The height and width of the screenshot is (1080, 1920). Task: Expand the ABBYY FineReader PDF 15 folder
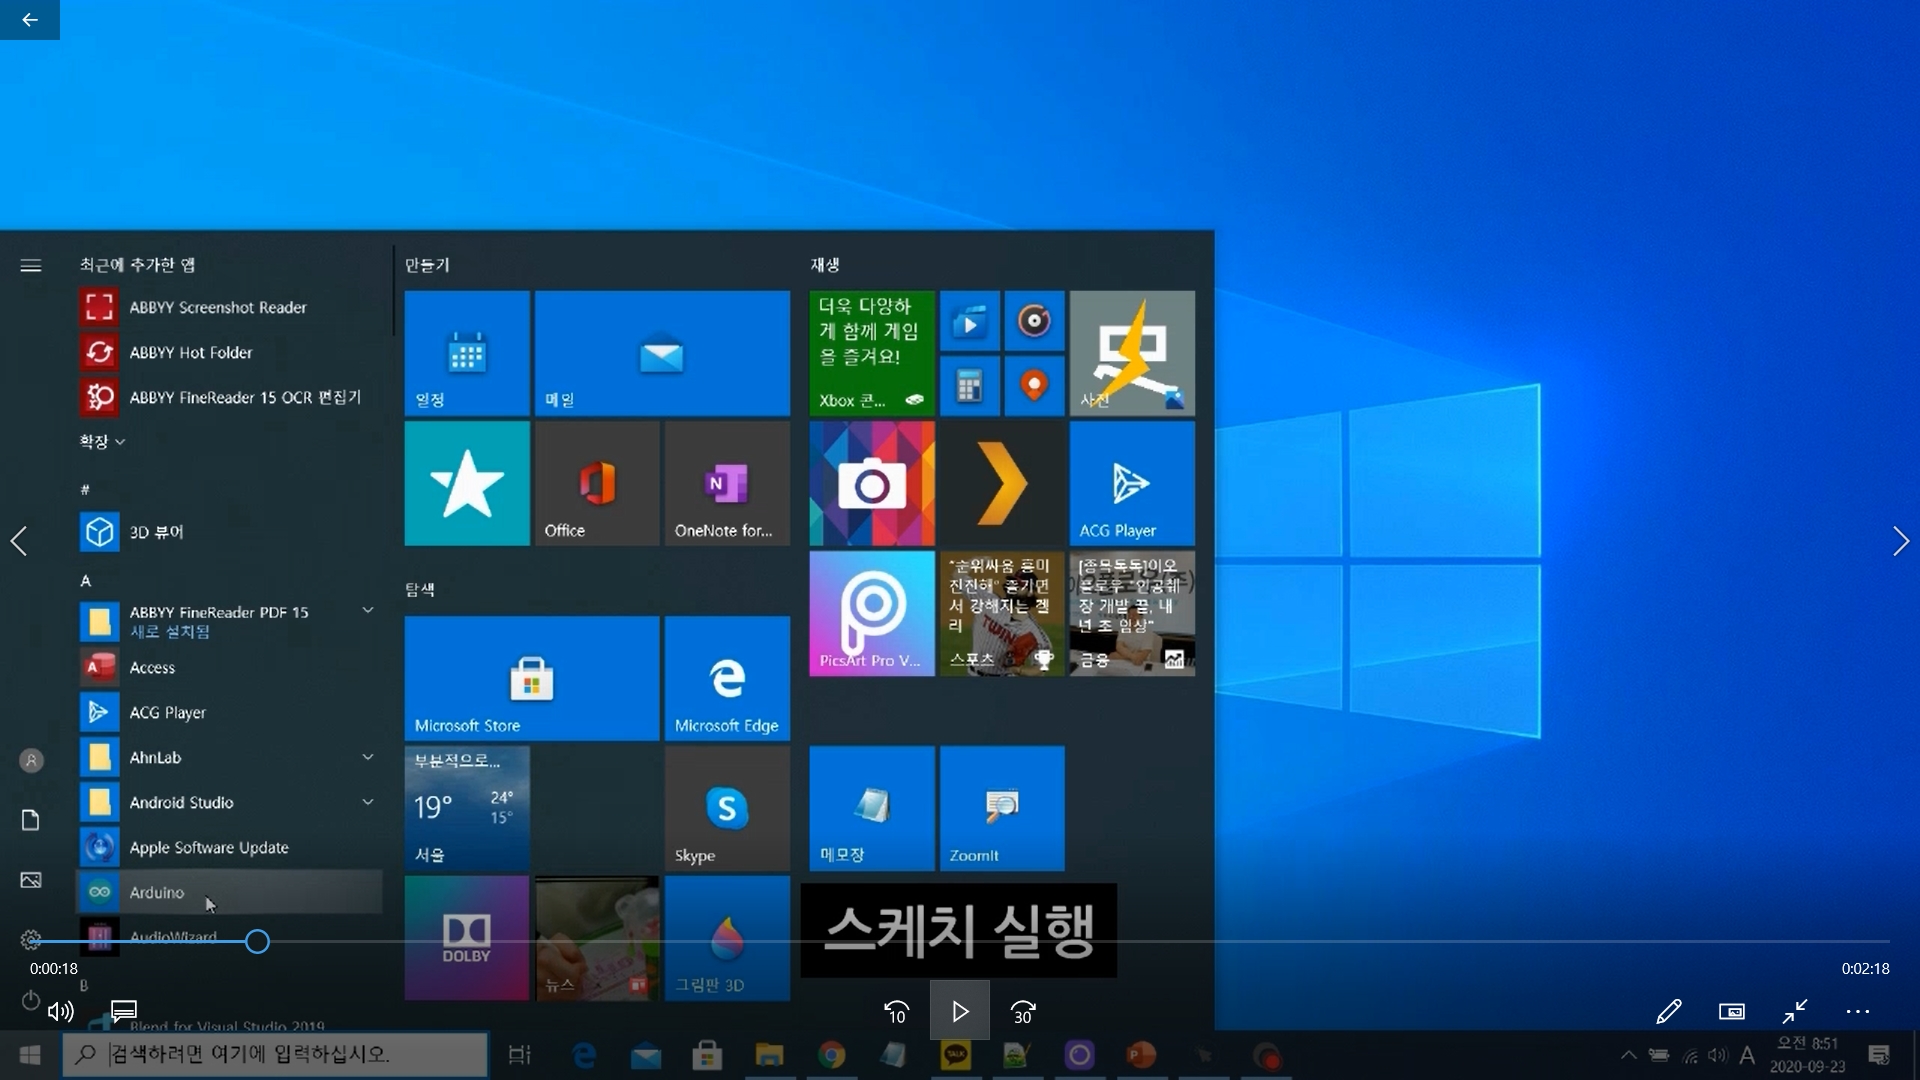[368, 610]
